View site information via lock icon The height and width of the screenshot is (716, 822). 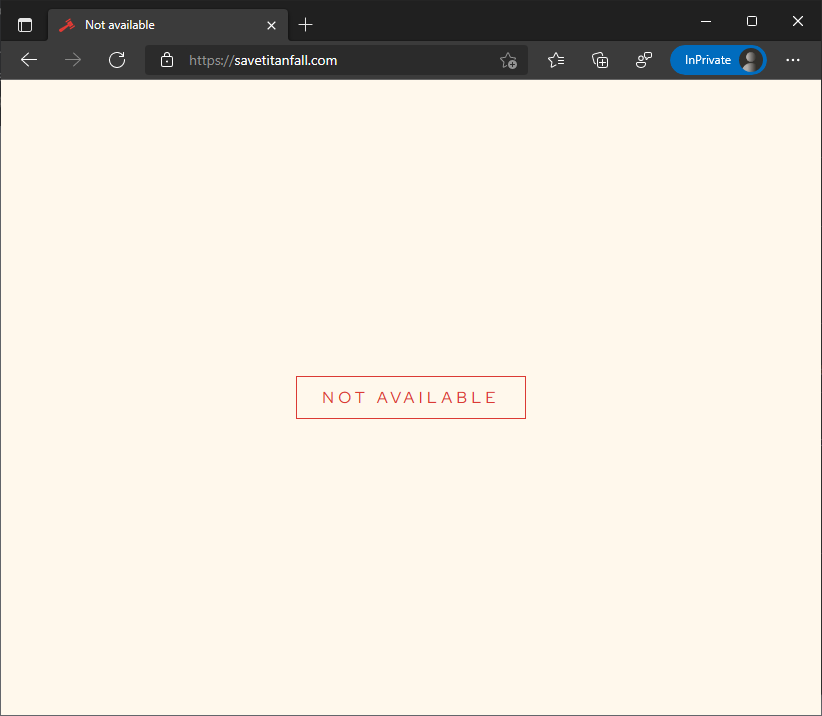167,60
